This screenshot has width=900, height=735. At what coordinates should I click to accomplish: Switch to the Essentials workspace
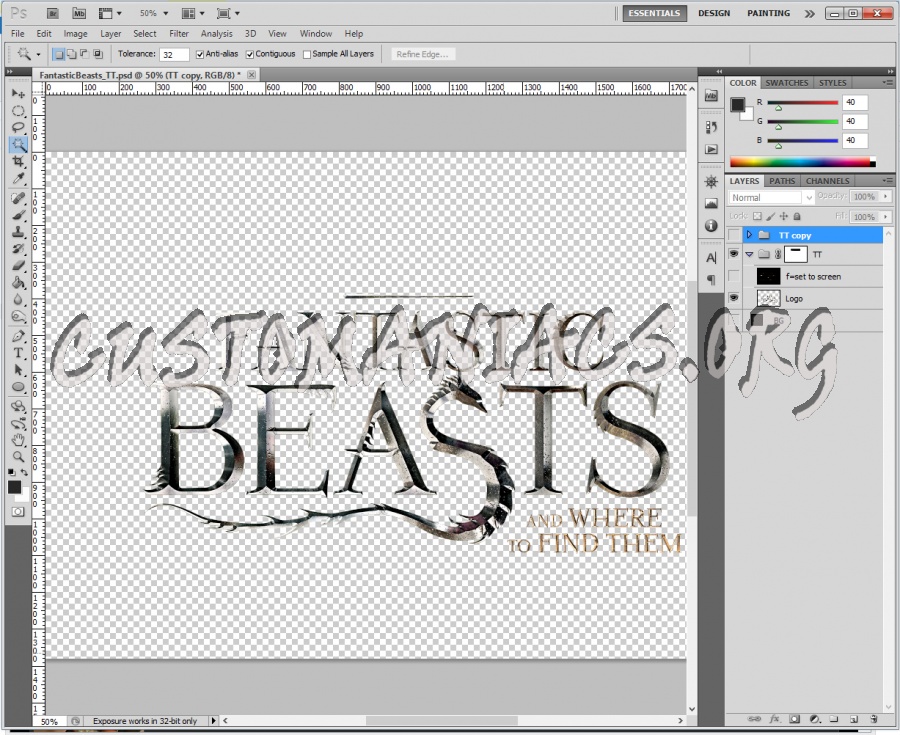[x=654, y=13]
